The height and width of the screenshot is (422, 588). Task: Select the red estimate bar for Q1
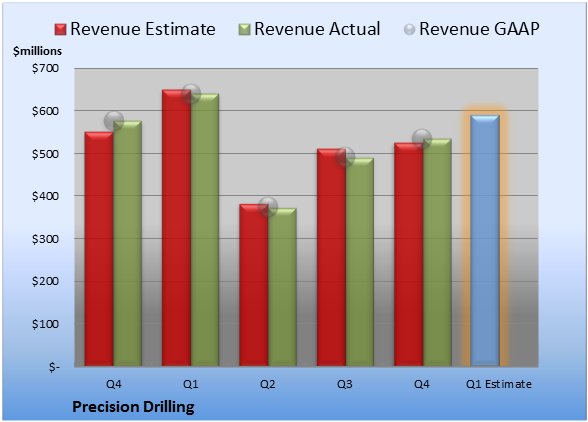(x=176, y=228)
